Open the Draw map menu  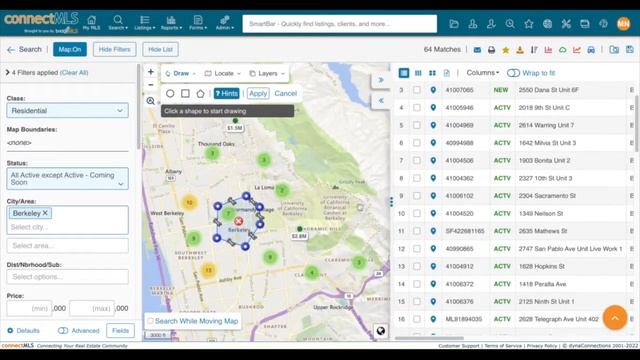click(180, 73)
